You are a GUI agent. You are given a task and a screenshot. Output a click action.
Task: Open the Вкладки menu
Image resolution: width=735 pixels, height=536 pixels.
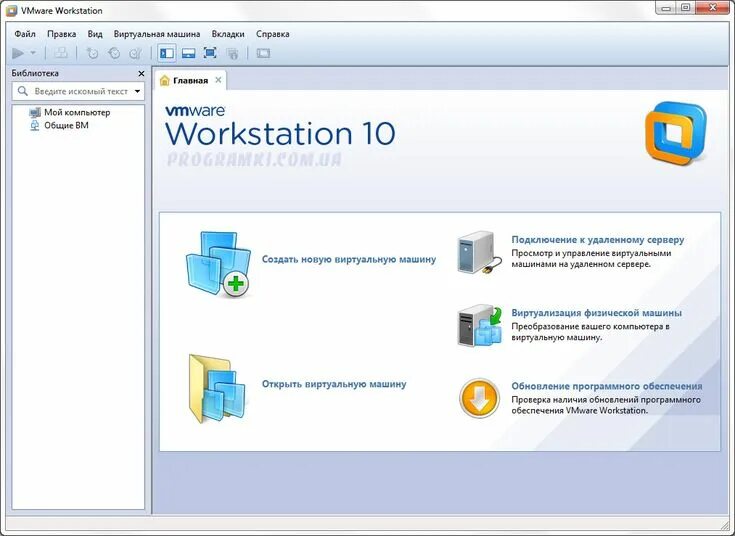click(228, 34)
